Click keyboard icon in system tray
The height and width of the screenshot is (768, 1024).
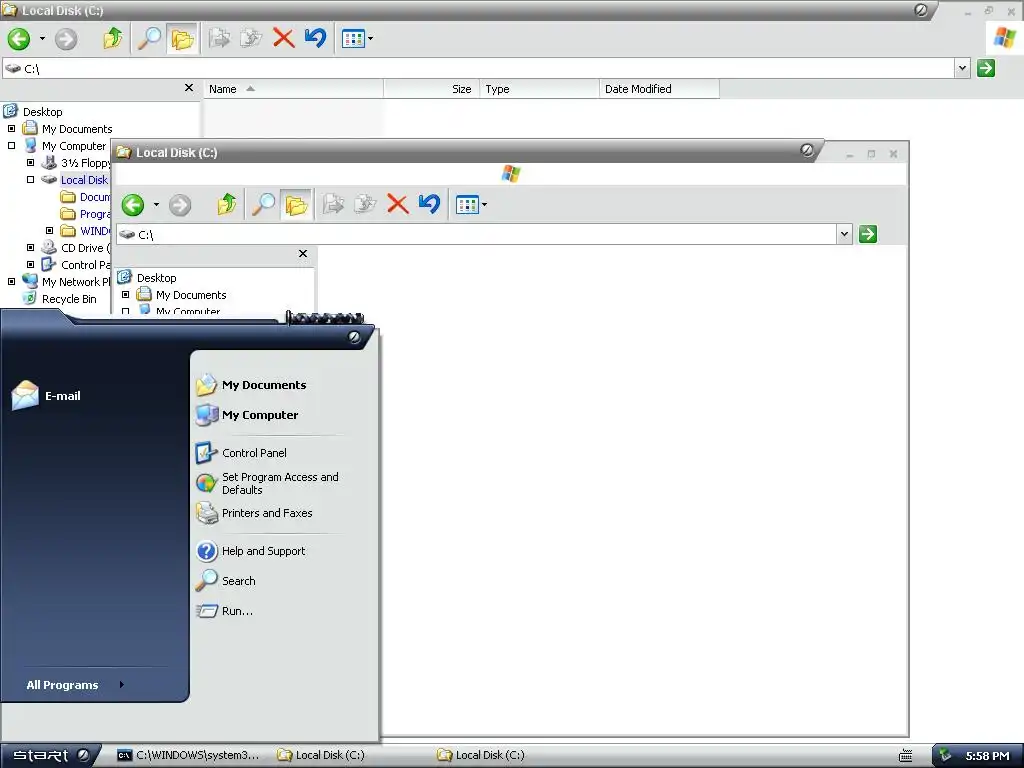905,756
